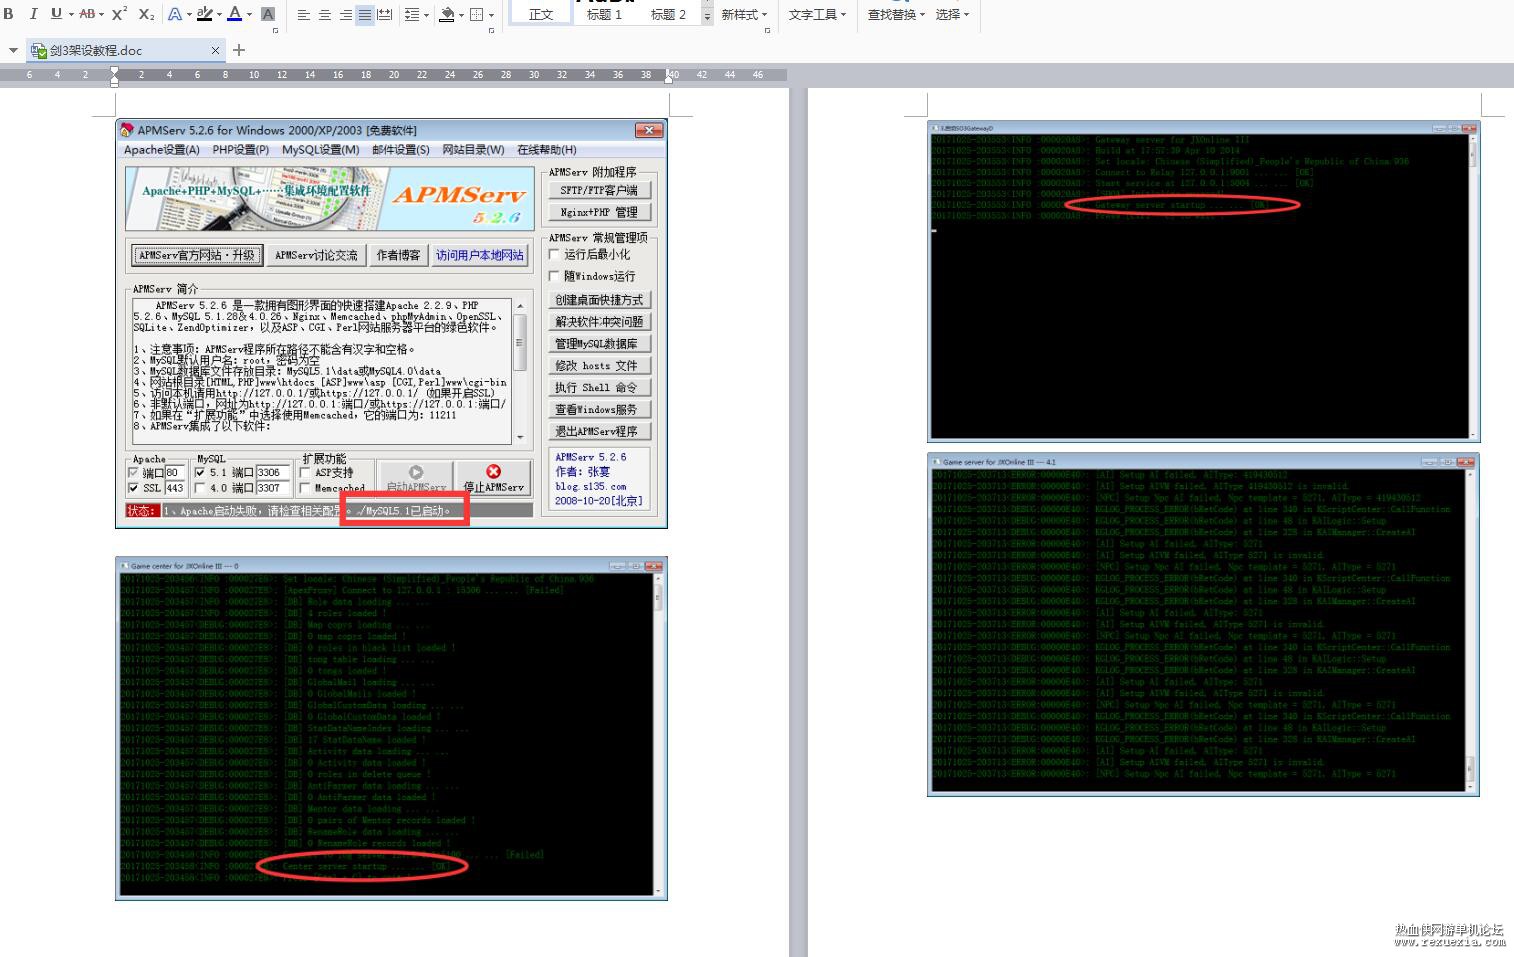Apply paragraph shading fill bucket
Image resolution: width=1514 pixels, height=957 pixels.
coord(447,15)
